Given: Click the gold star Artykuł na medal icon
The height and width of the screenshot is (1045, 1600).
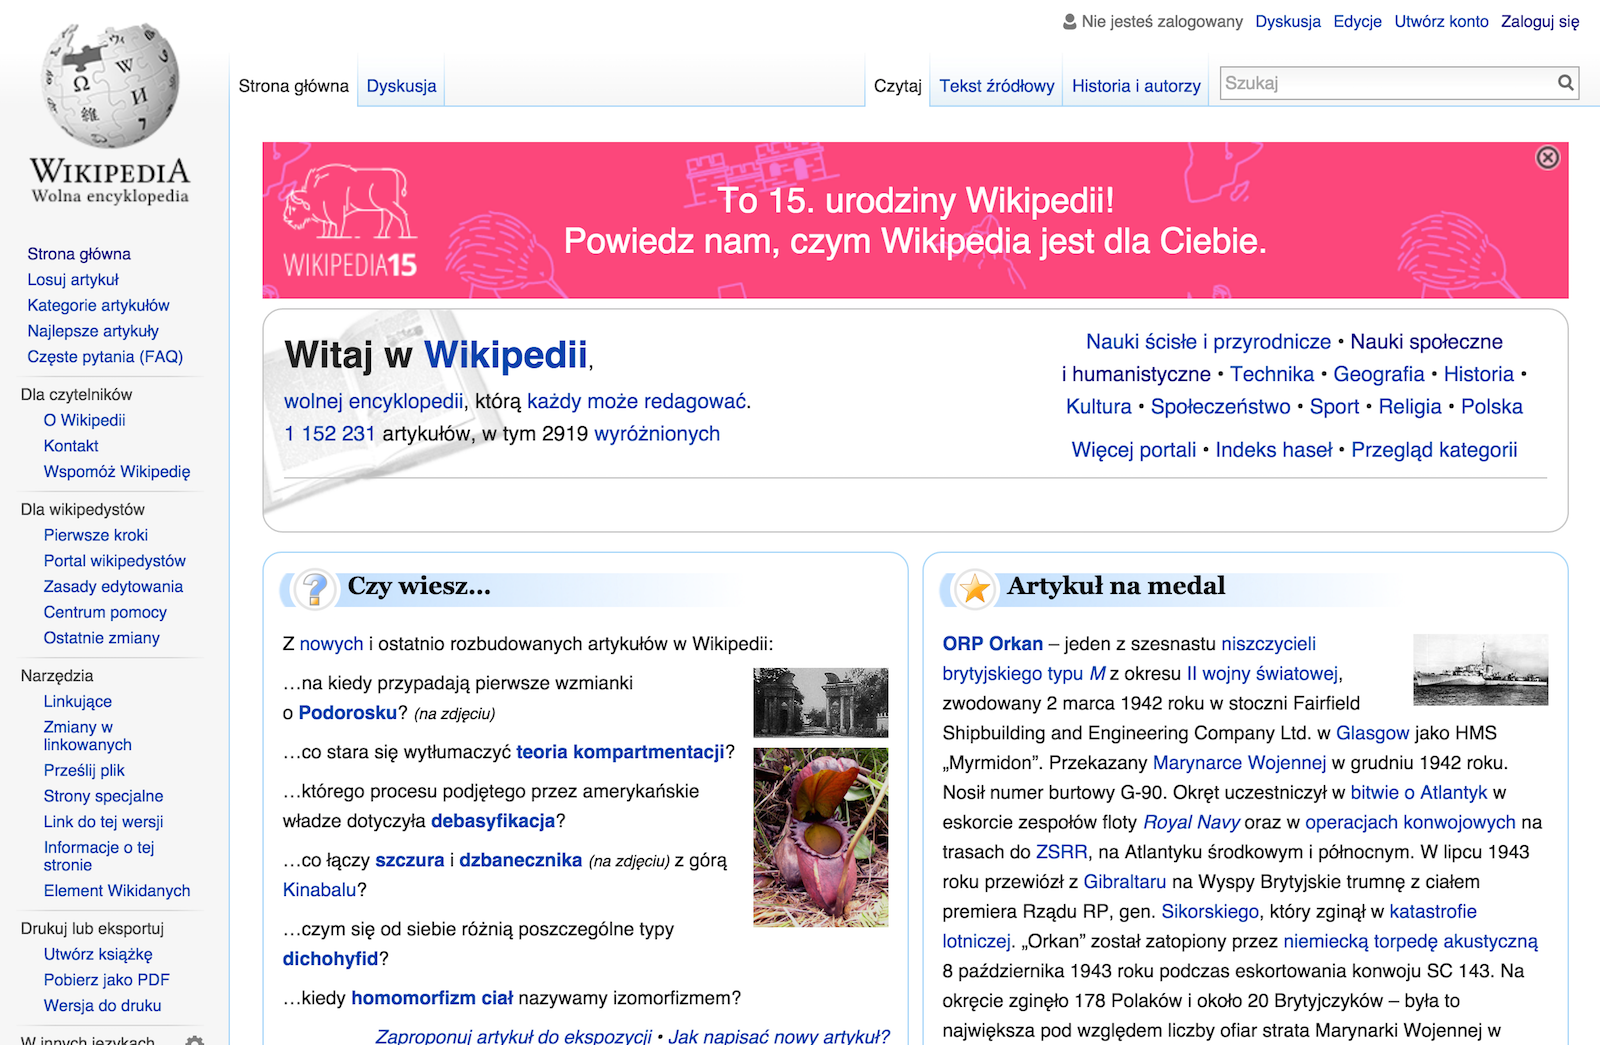Looking at the screenshot, I should (975, 588).
